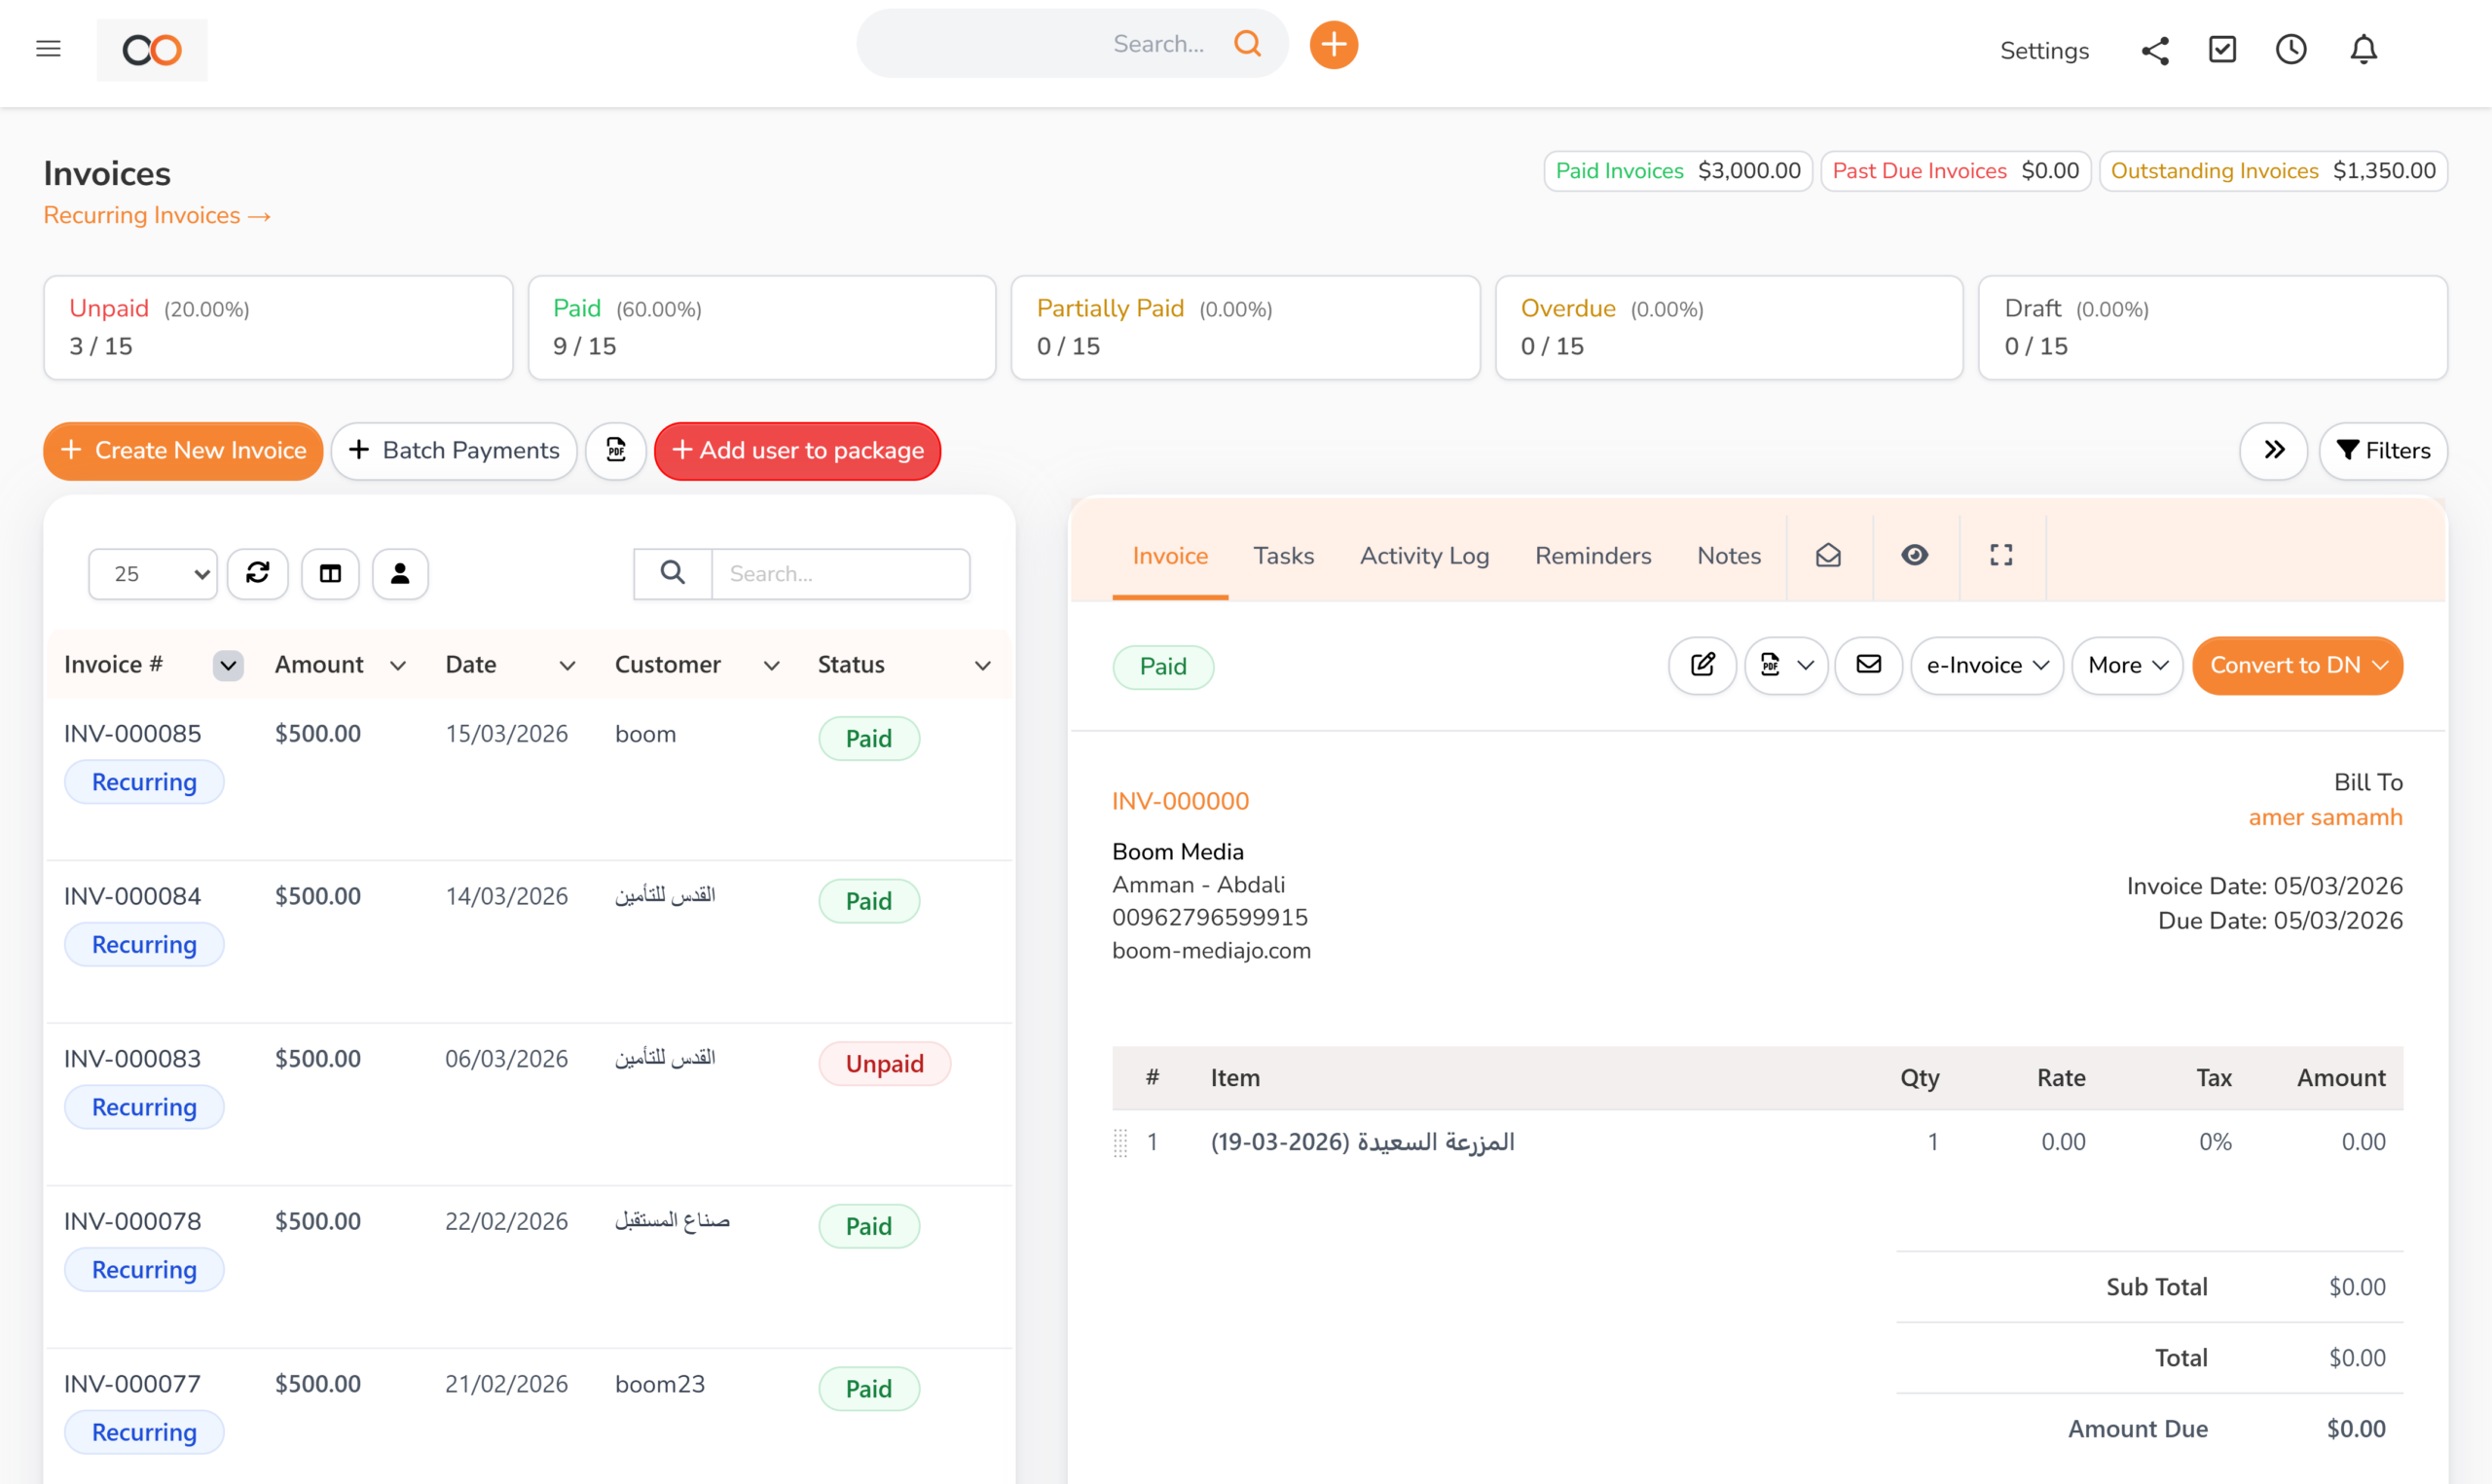Toggle column visibility with columns icon
The image size is (2492, 1484).
tap(330, 573)
